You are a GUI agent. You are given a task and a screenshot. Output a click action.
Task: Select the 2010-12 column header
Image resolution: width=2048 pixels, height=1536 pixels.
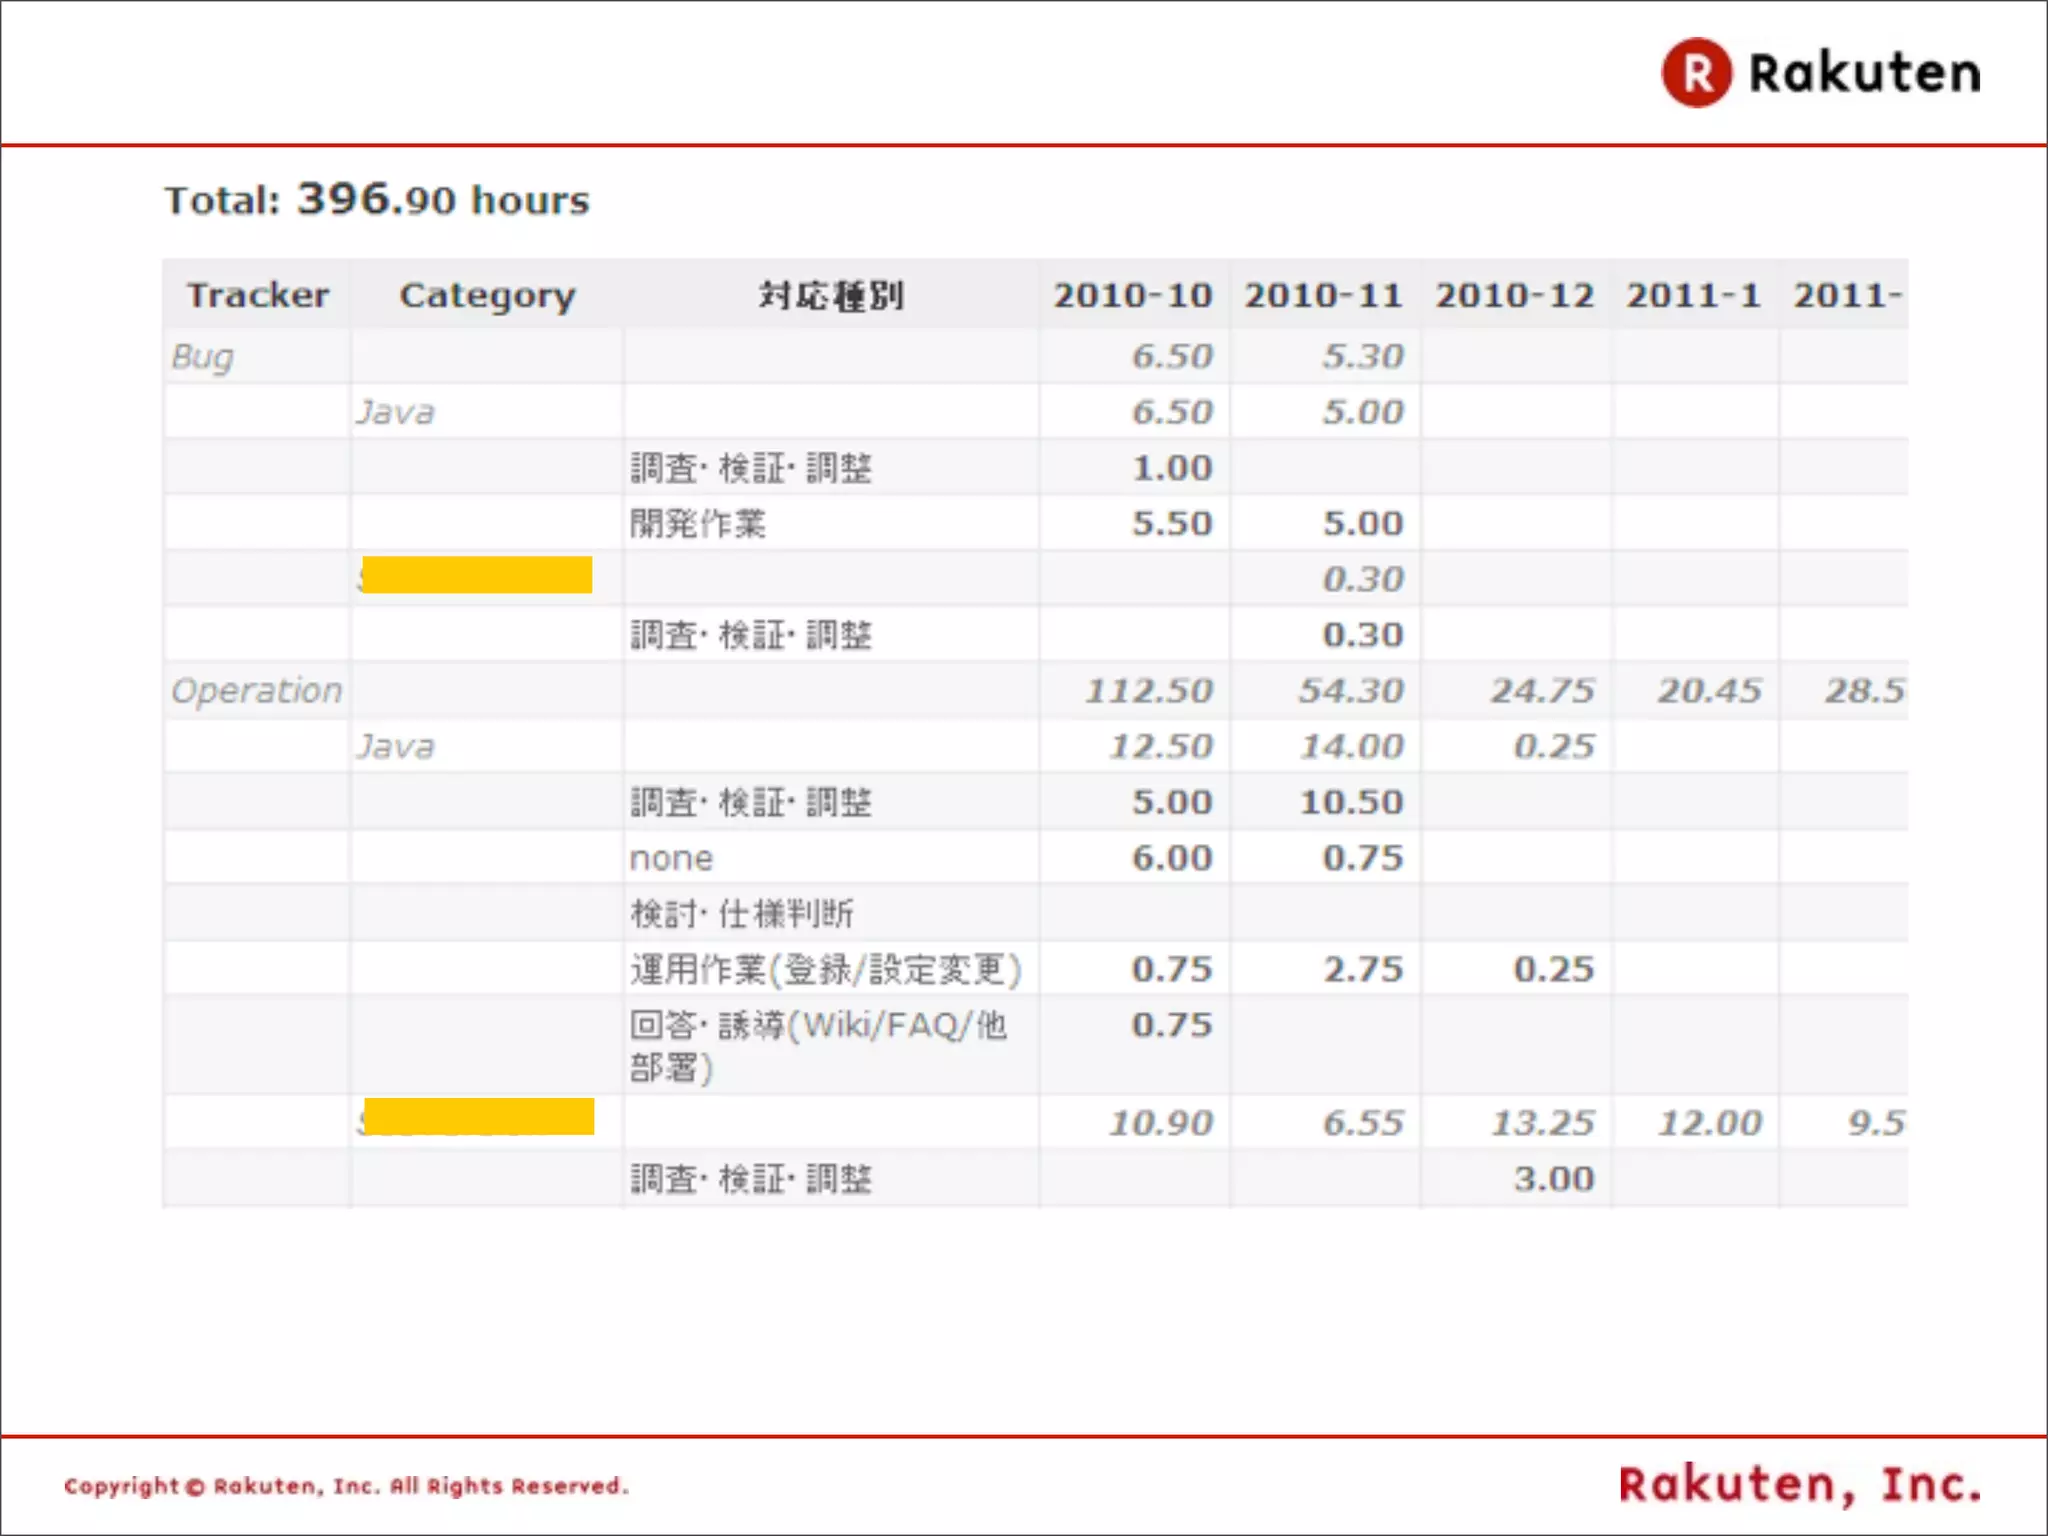tap(1514, 295)
